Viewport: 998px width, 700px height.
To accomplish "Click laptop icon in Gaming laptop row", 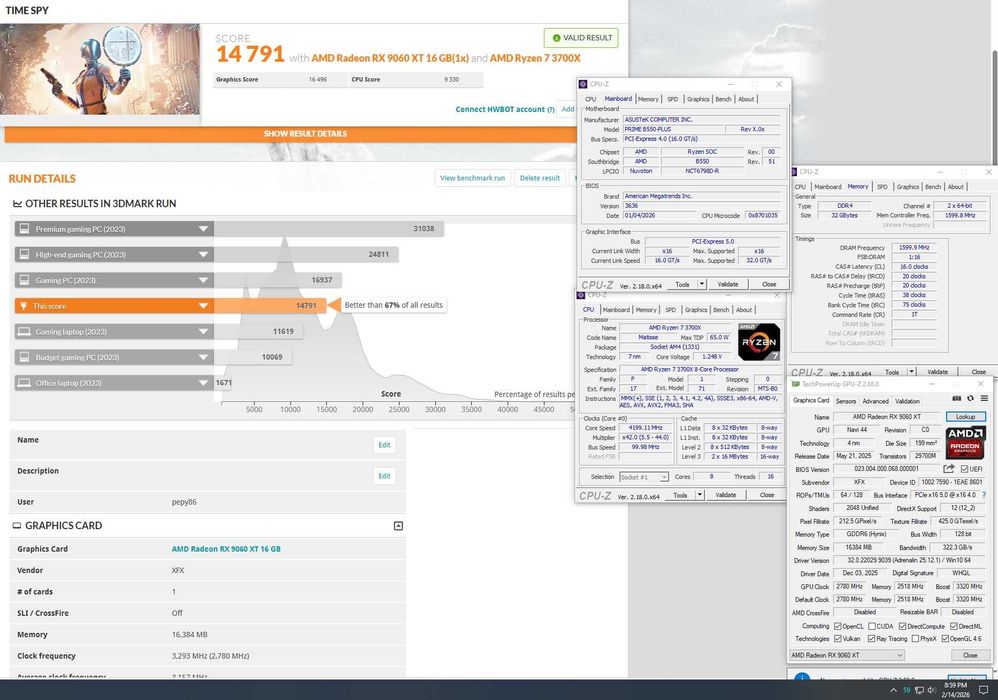I will (x=24, y=332).
